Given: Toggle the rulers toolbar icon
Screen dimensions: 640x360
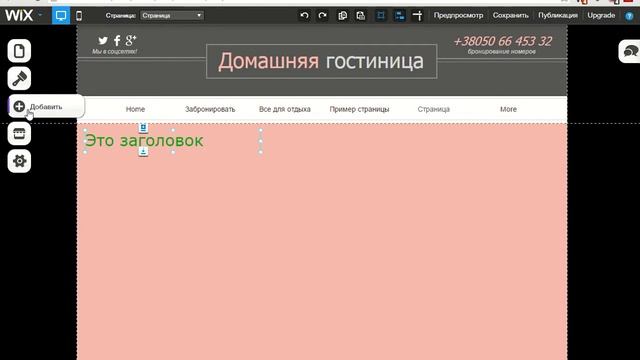Looking at the screenshot, I should pyautogui.click(x=417, y=16).
